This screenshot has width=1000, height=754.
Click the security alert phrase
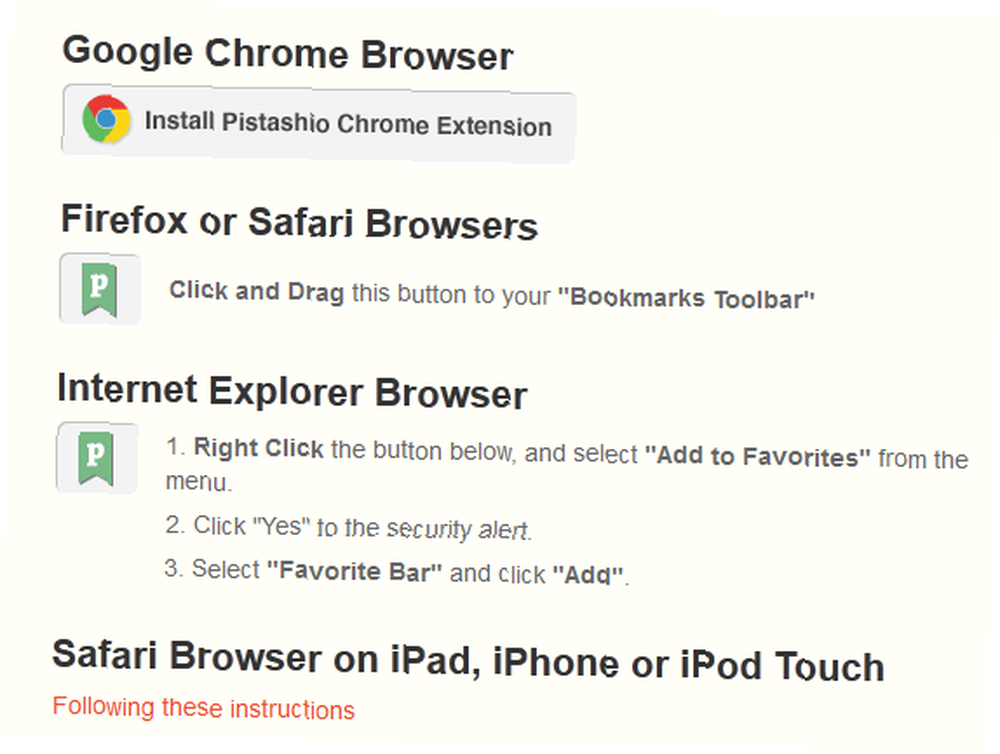click(x=459, y=529)
